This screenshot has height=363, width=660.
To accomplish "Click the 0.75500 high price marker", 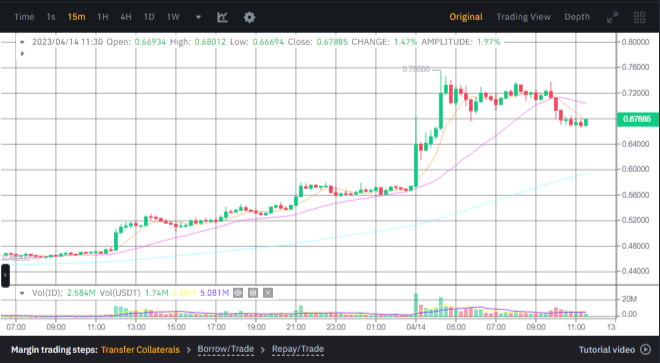I will click(416, 69).
